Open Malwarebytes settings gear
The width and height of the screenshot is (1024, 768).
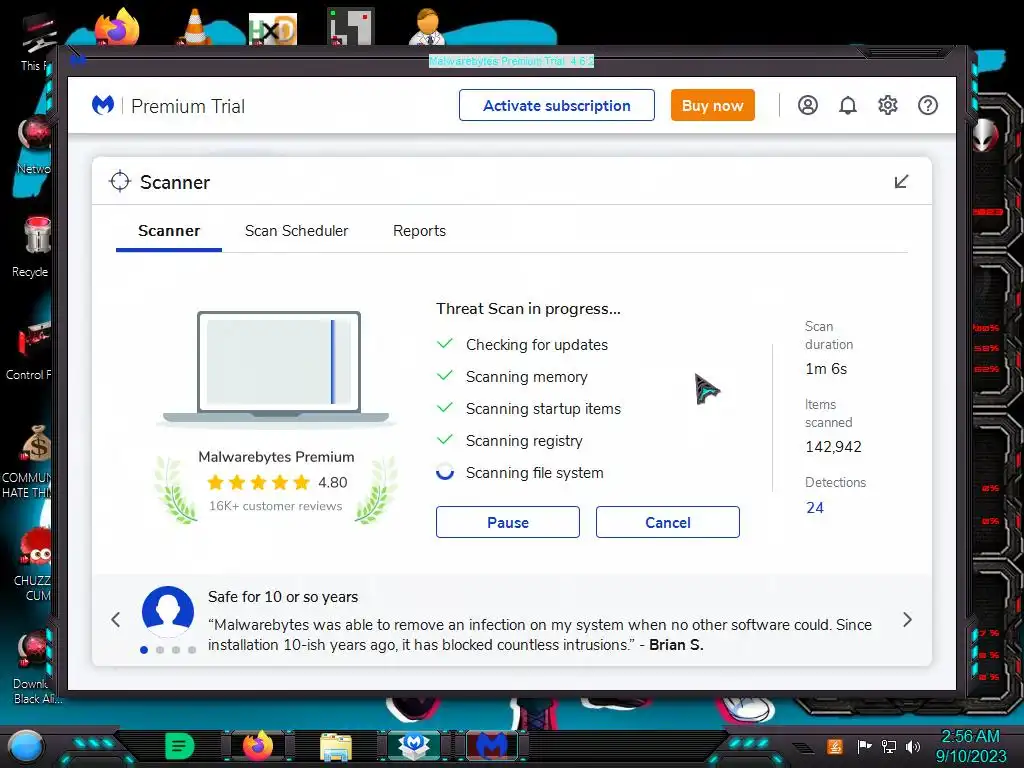888,105
